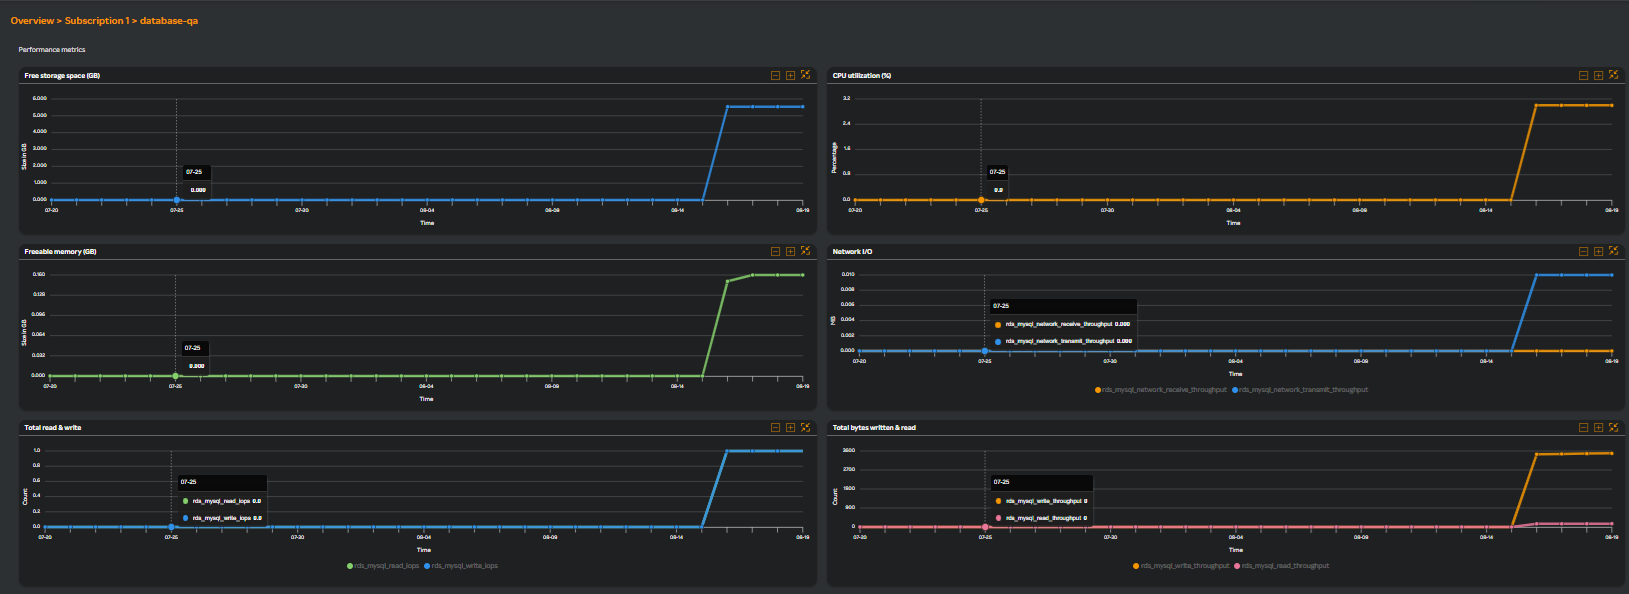The height and width of the screenshot is (594, 1629).
Task: Click the Network I/O panel title
Action: (x=852, y=251)
